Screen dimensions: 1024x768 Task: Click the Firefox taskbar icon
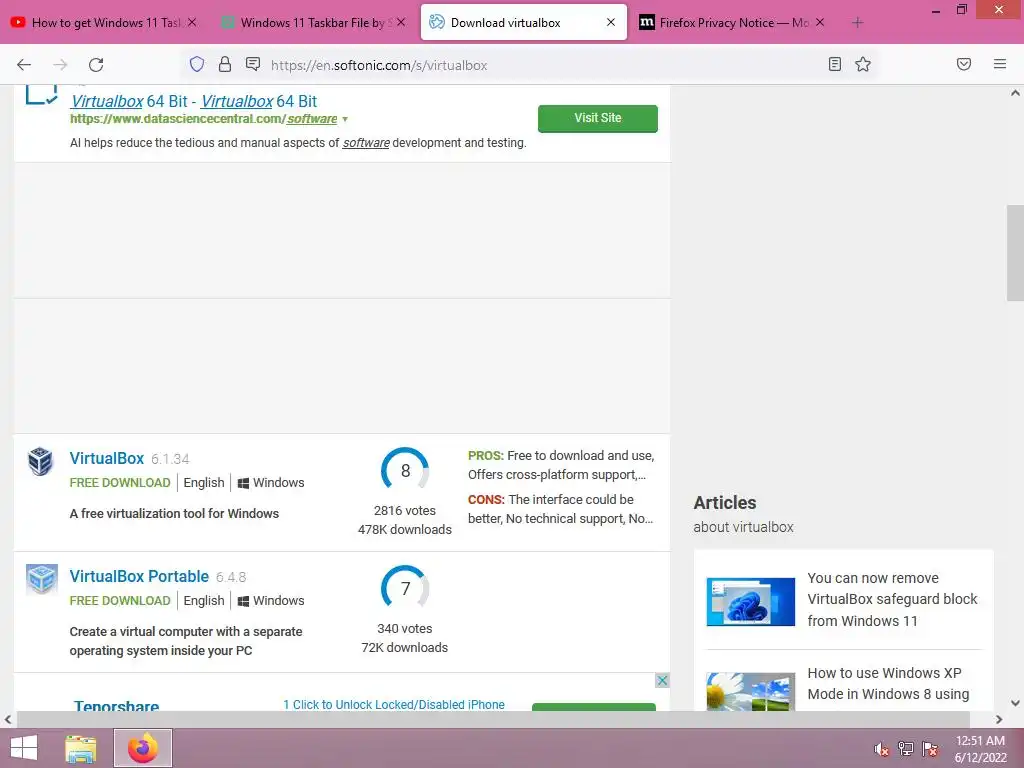143,748
